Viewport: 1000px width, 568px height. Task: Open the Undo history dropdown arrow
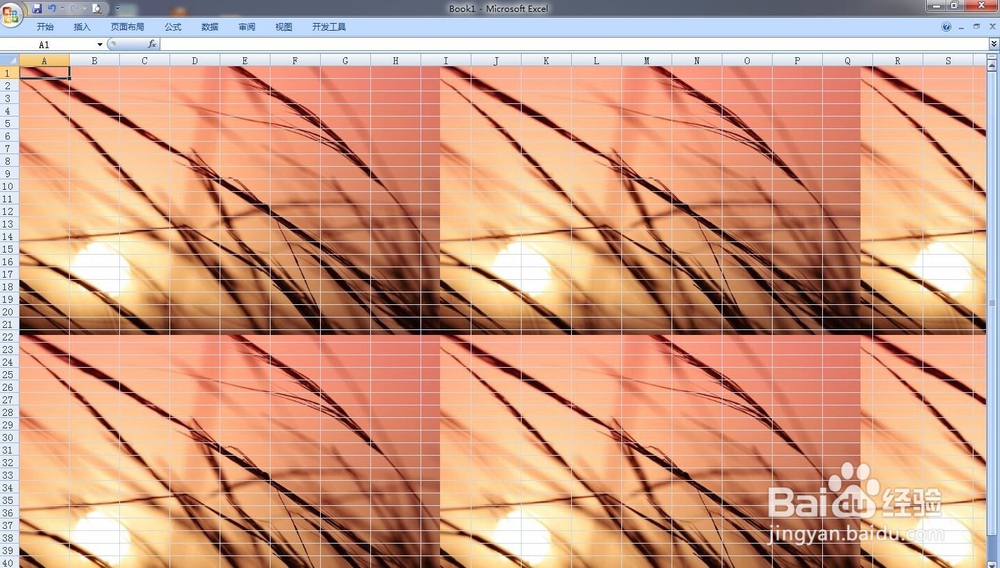62,8
